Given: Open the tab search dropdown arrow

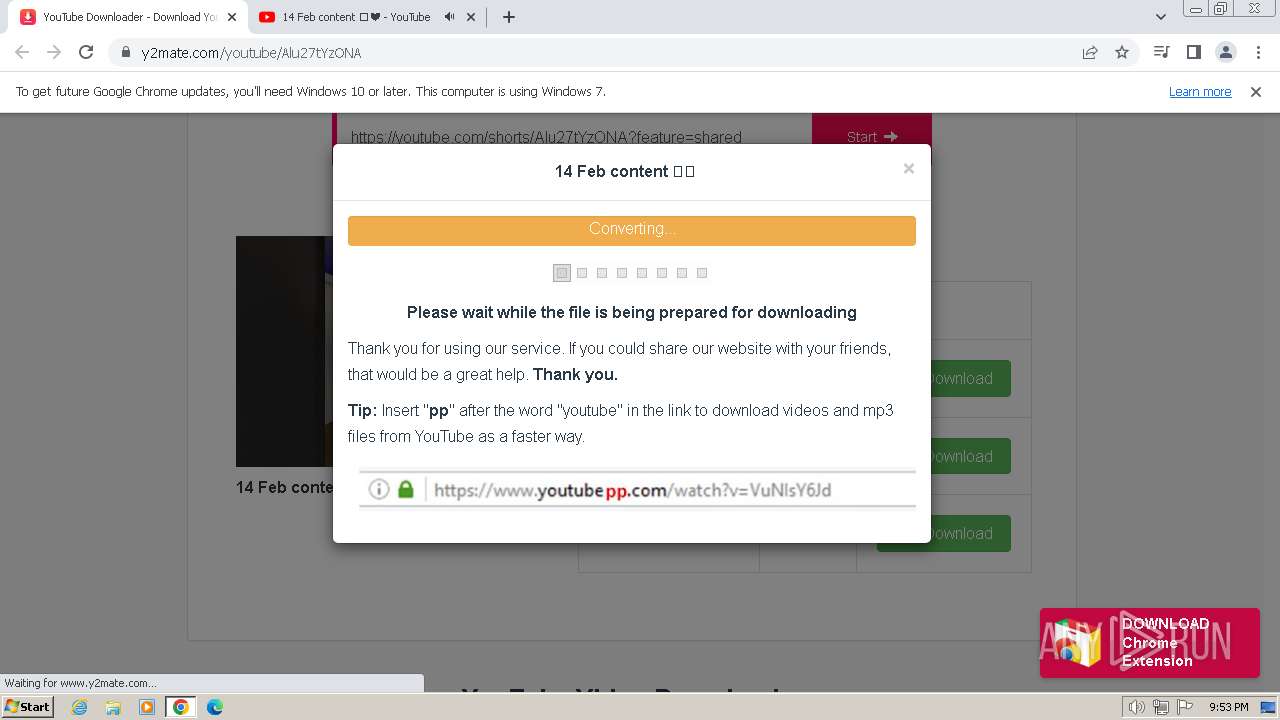Looking at the screenshot, I should click(x=1160, y=17).
